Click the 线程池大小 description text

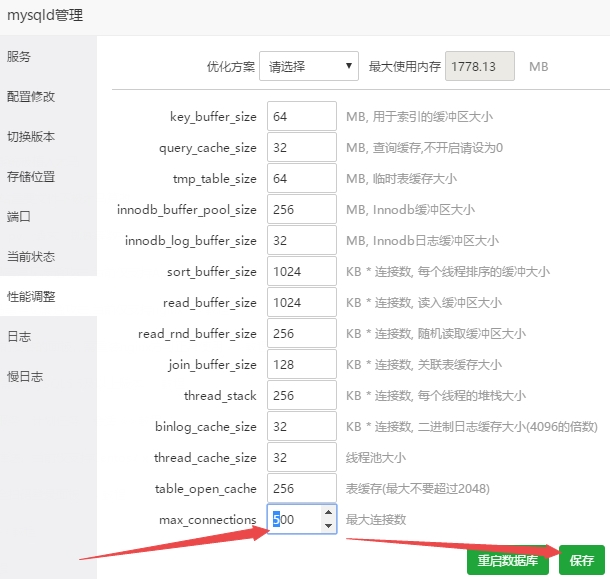click(376, 458)
